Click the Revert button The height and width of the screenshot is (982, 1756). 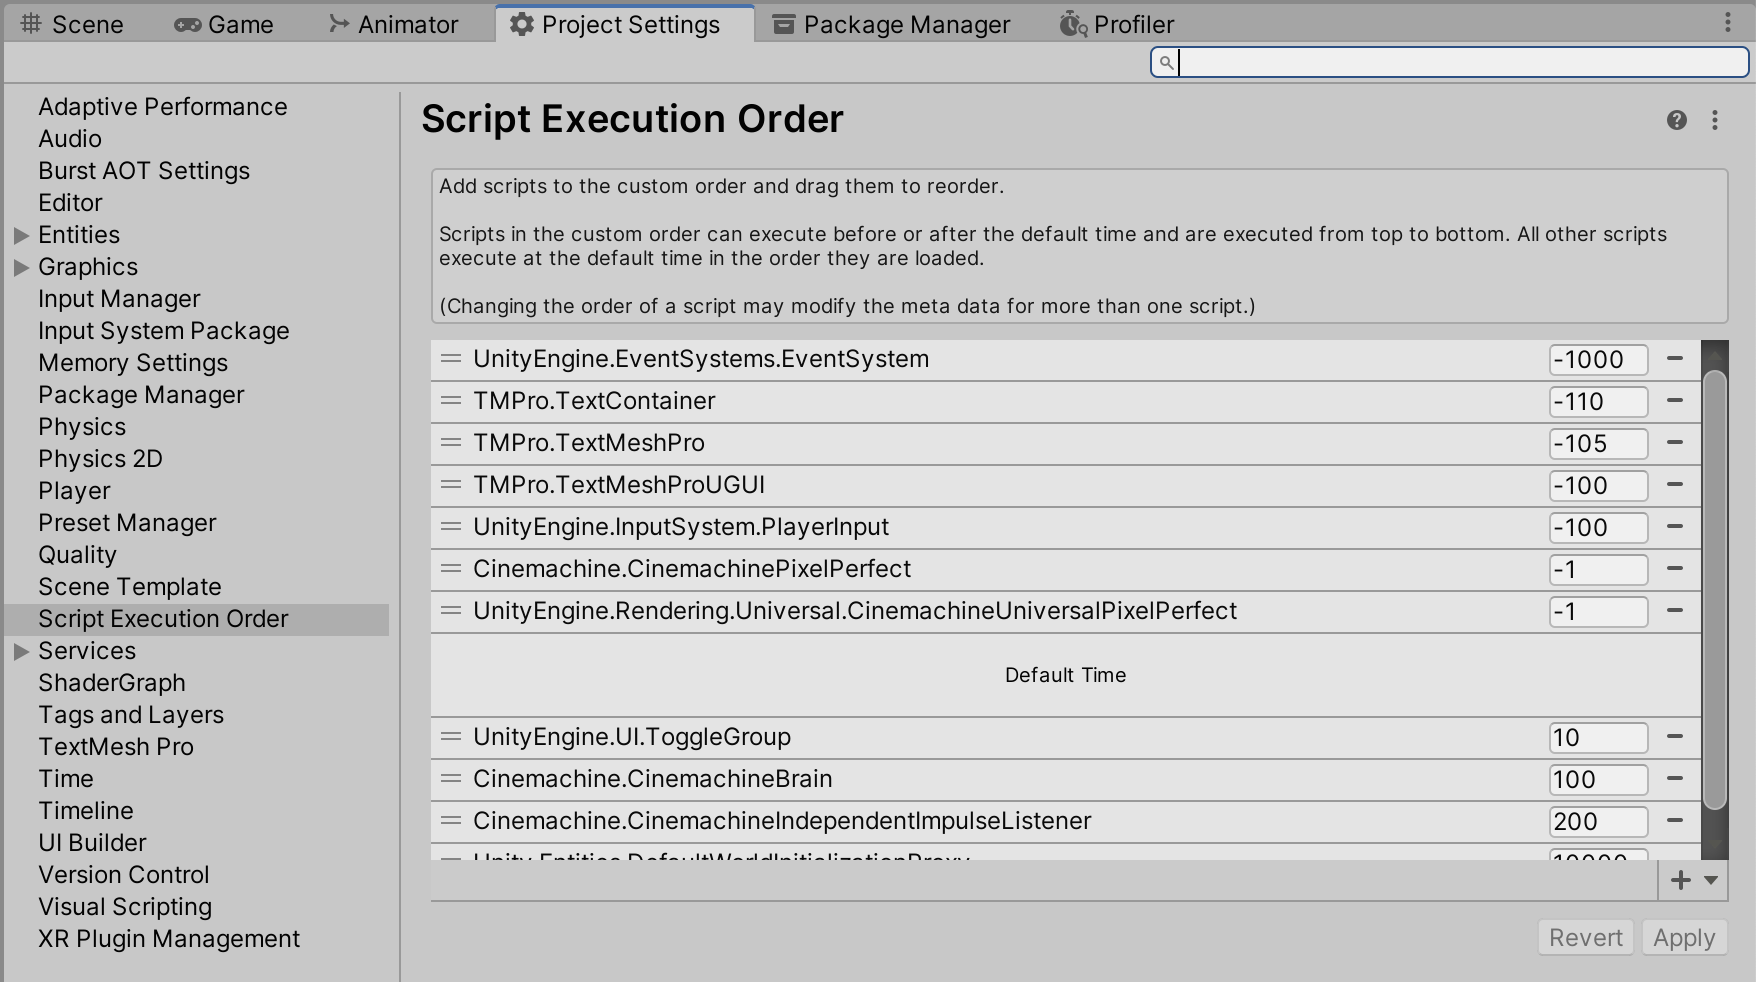(x=1586, y=938)
